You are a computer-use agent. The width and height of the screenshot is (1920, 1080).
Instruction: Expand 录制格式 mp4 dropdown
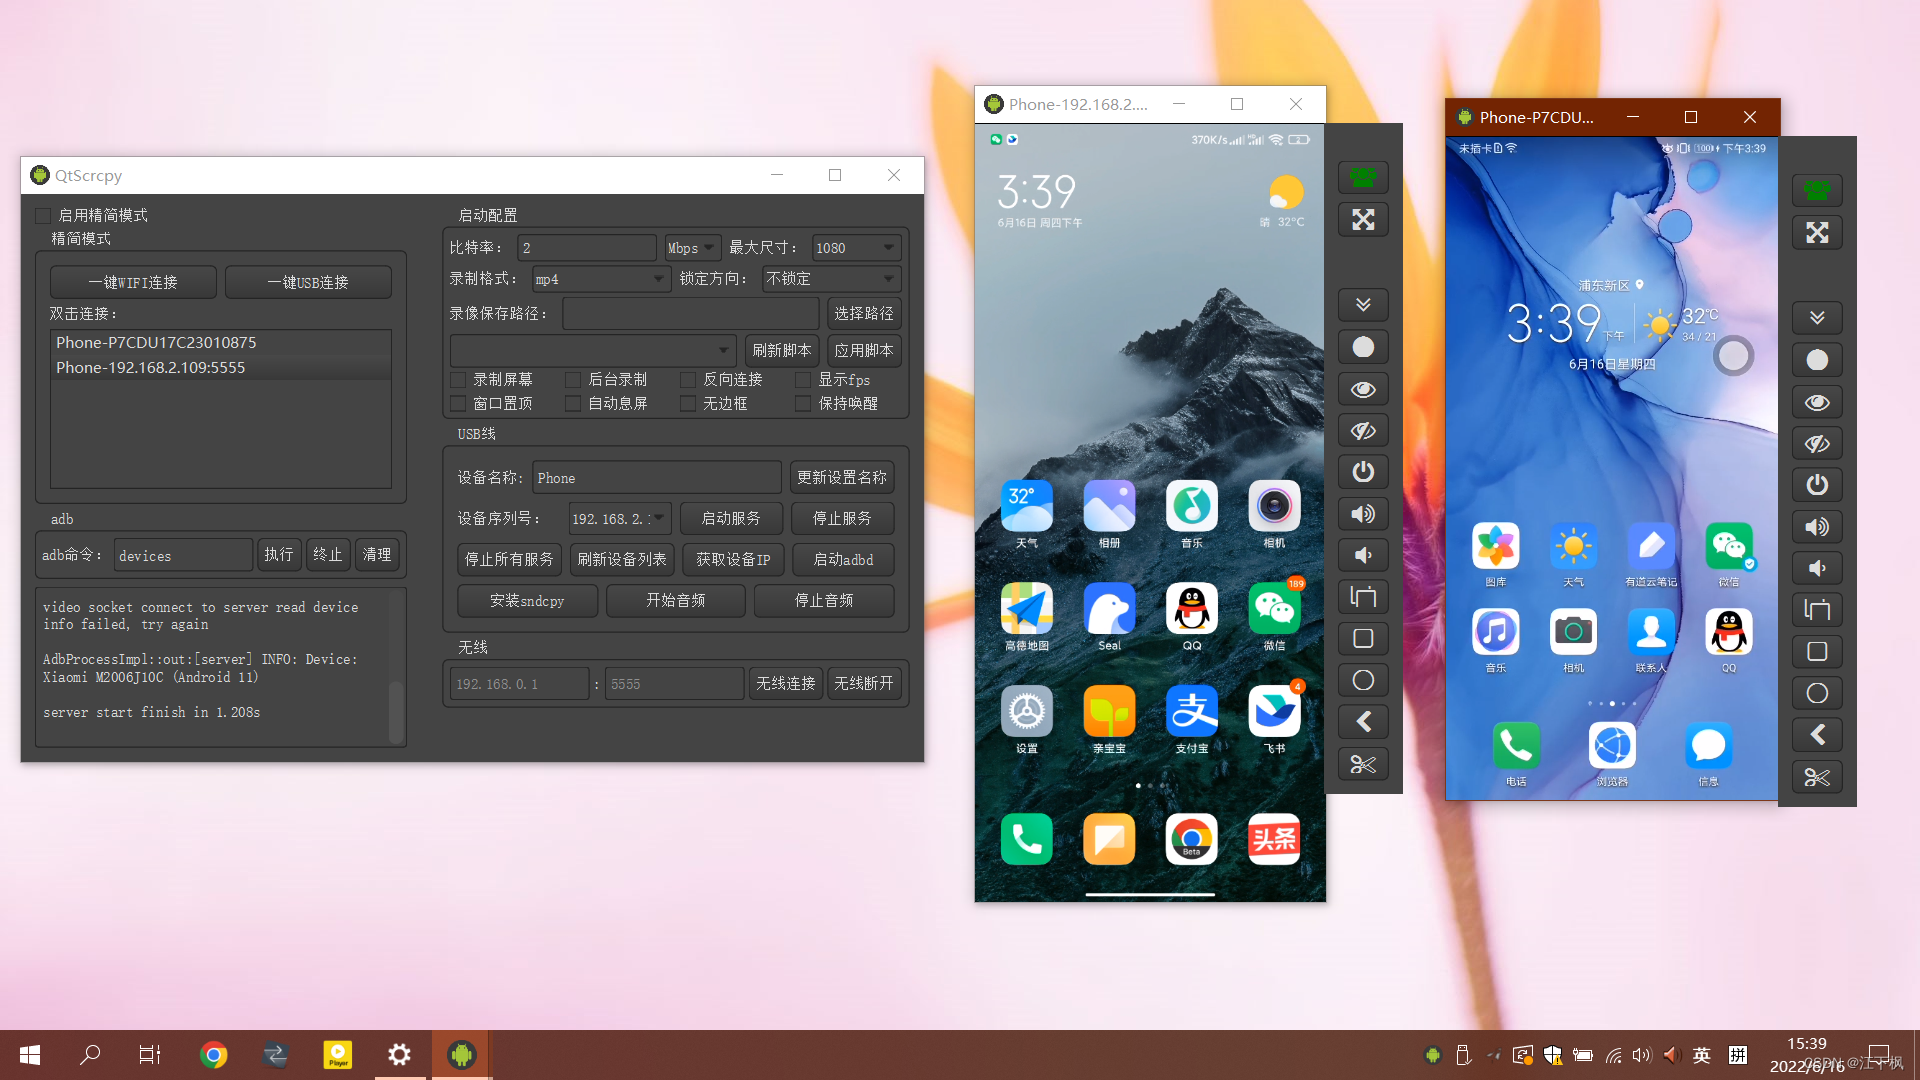(655, 278)
